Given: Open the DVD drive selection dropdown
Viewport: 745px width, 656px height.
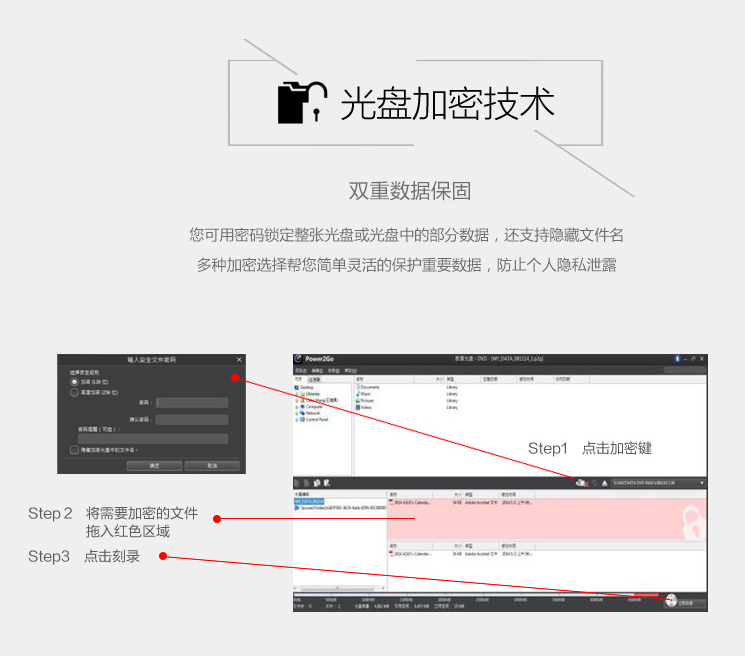Looking at the screenshot, I should (658, 483).
